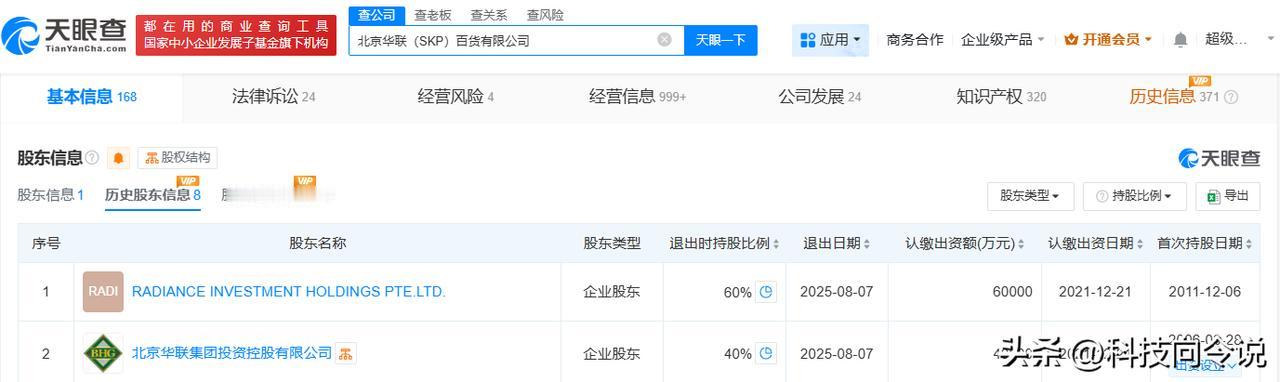Switch to the 法律诉讼 tab
The height and width of the screenshot is (382, 1280).
tap(273, 97)
